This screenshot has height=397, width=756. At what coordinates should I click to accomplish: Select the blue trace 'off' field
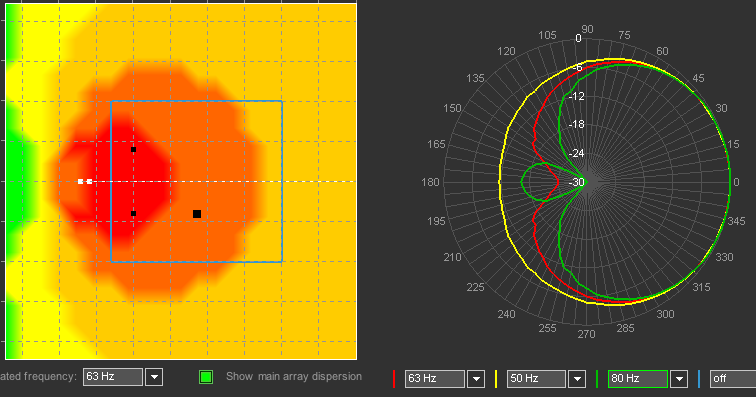pos(733,379)
